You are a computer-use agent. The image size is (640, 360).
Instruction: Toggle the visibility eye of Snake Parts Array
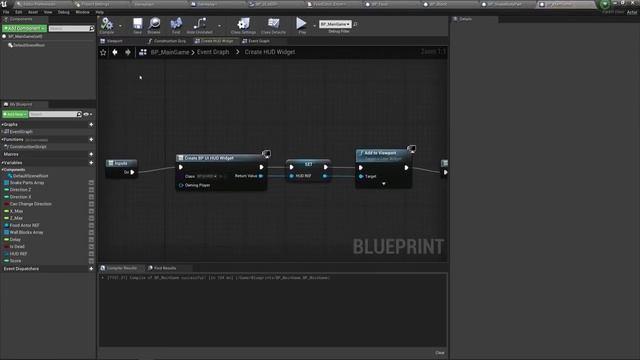[x=91, y=183]
